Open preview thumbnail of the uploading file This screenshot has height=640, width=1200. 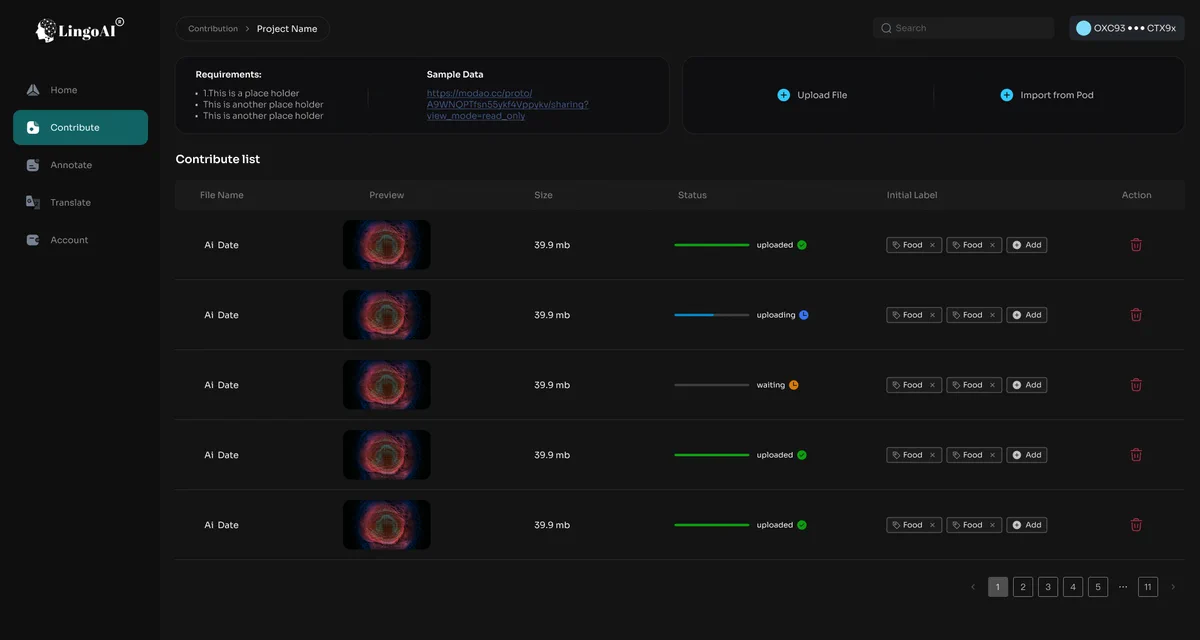pos(387,315)
